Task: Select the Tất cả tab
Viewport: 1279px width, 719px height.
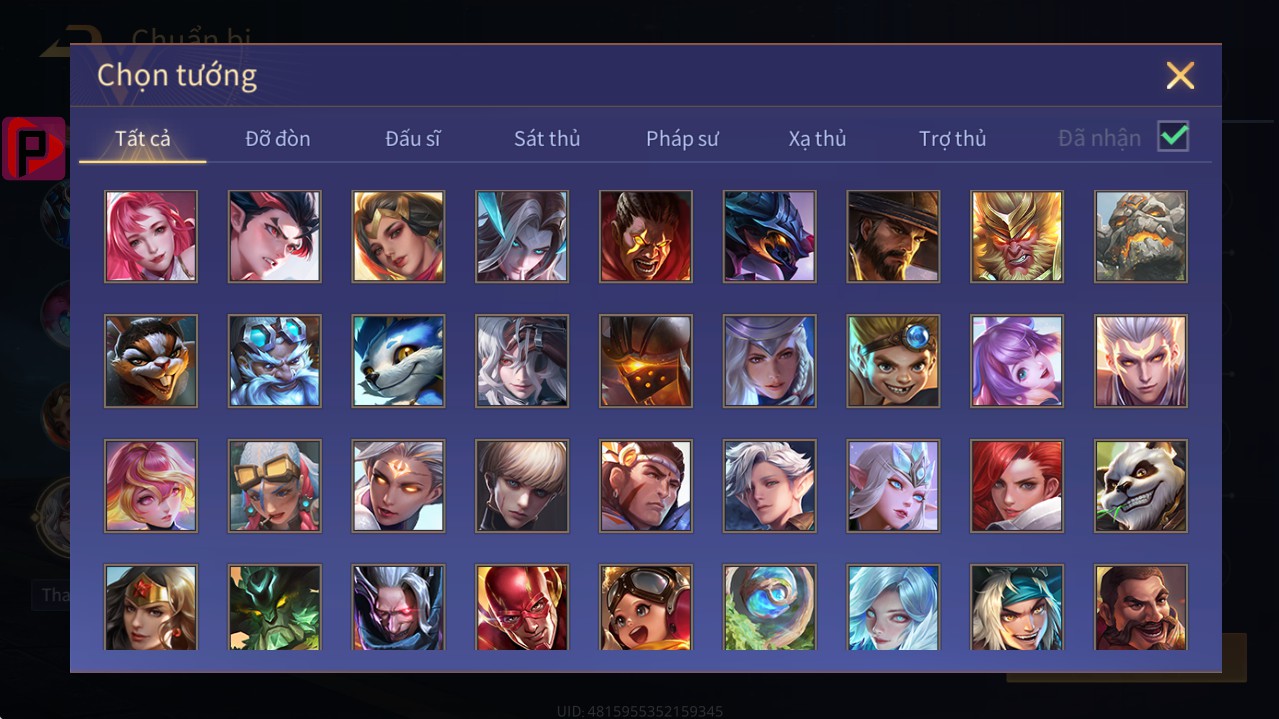Action: tap(143, 139)
